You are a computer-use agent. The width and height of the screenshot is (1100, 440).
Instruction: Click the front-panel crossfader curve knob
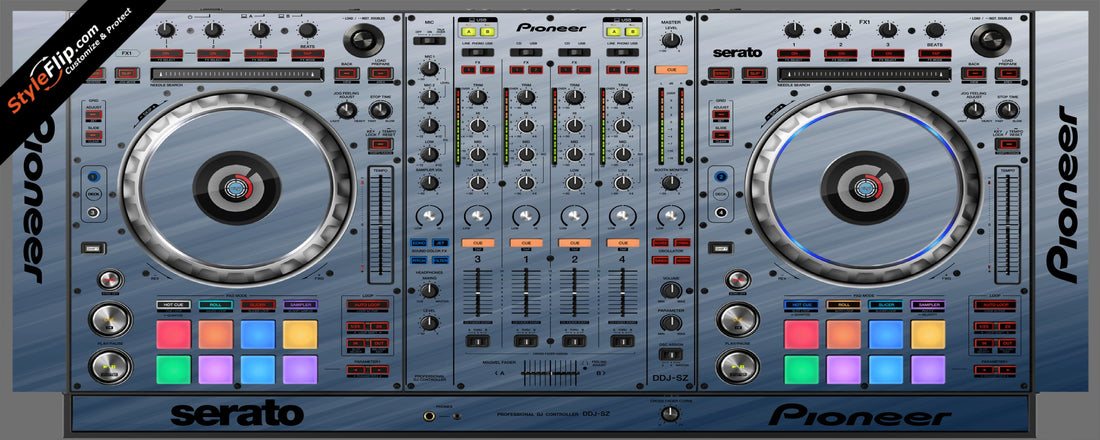point(670,415)
